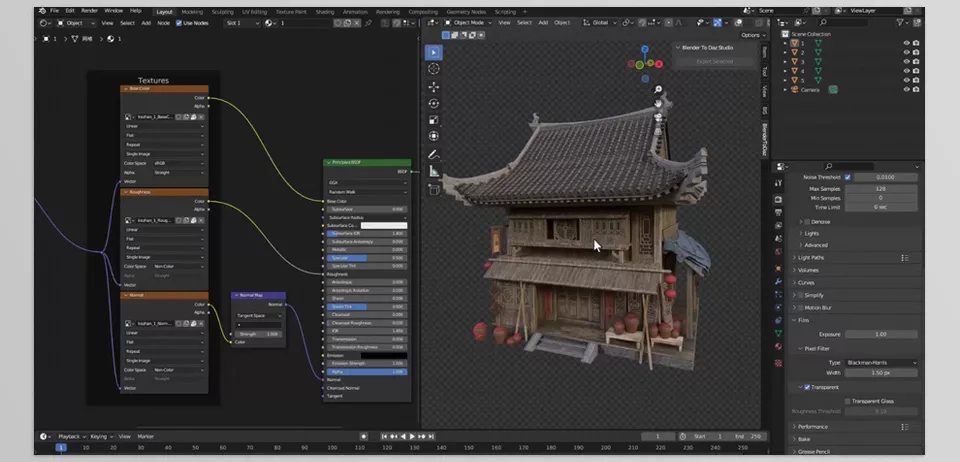Image resolution: width=960 pixels, height=462 pixels.
Task: Click the Max Samples value field
Action: pyautogui.click(x=881, y=189)
